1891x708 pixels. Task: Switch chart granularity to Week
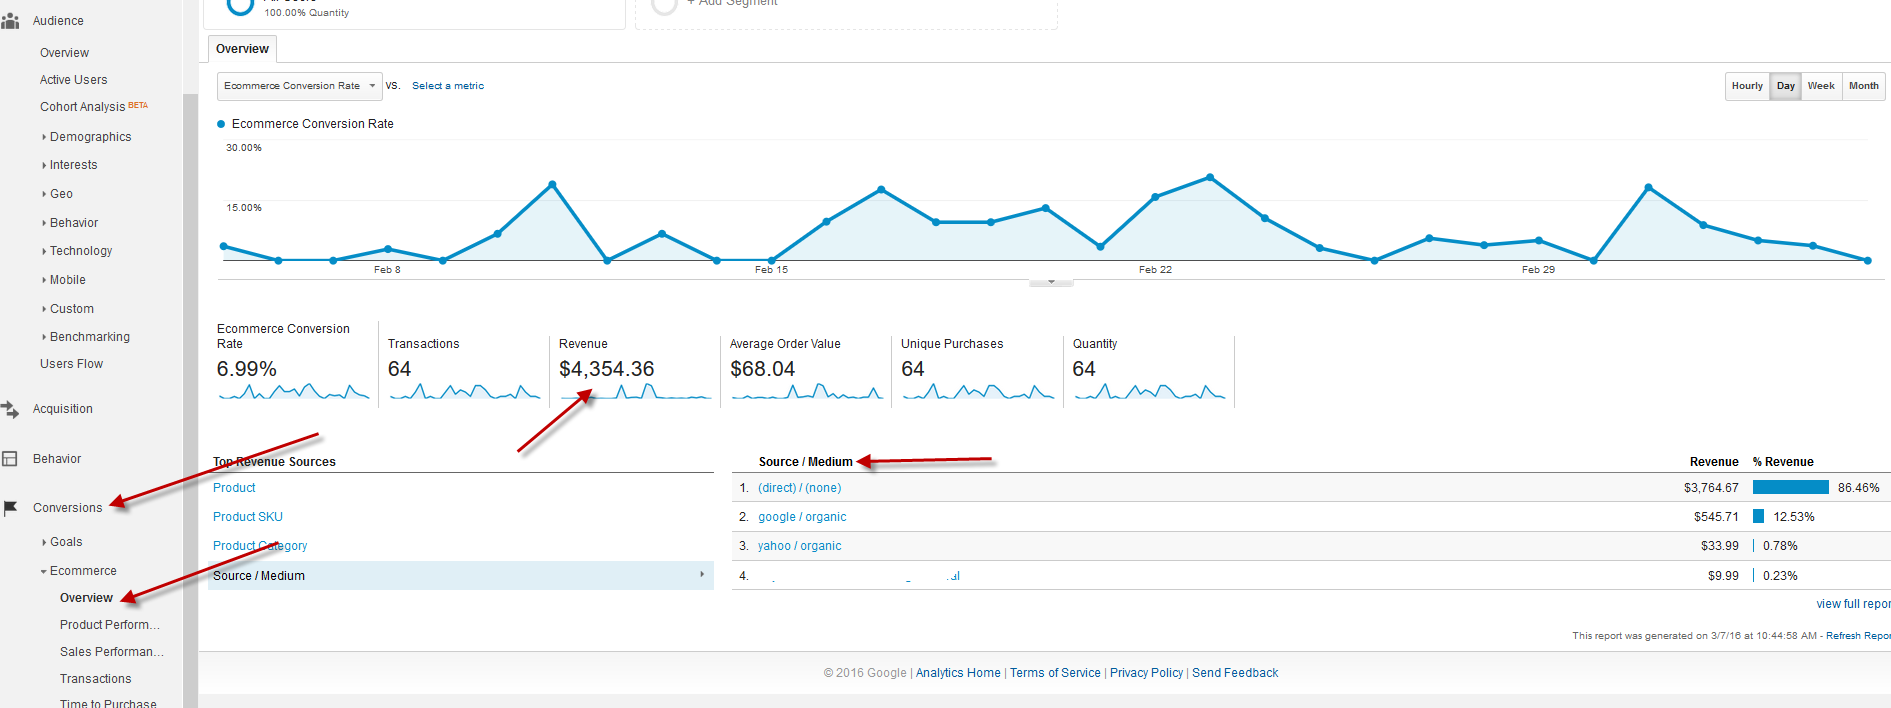tap(1821, 86)
